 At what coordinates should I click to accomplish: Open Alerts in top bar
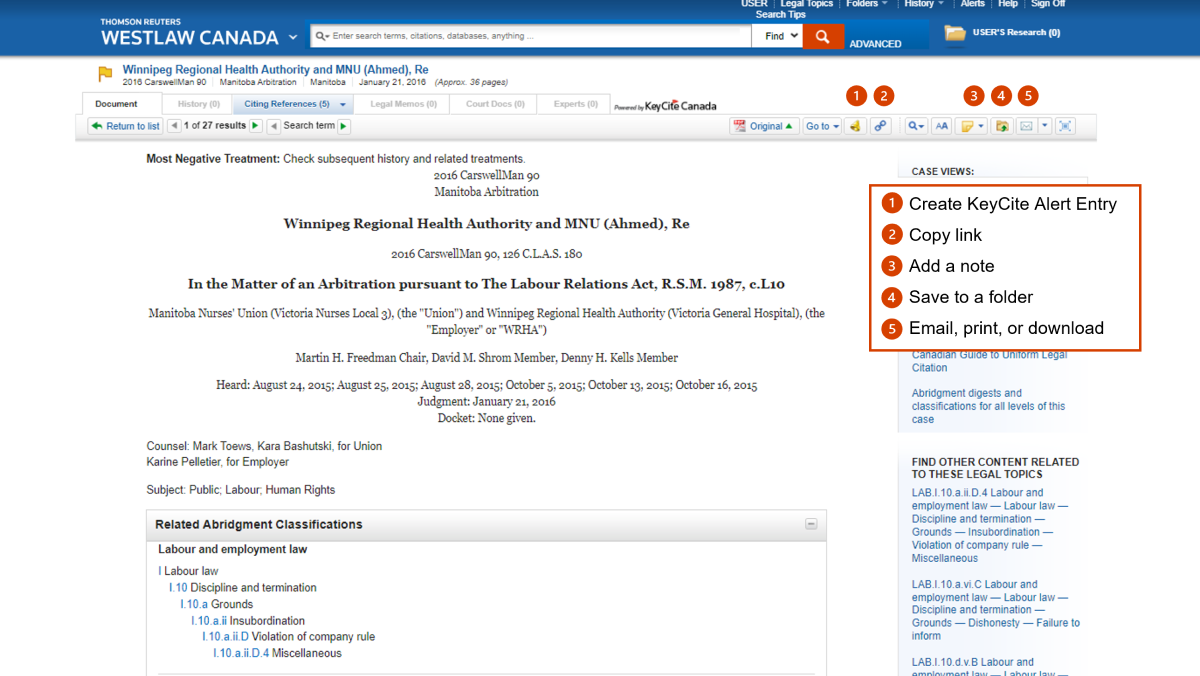[x=972, y=4]
